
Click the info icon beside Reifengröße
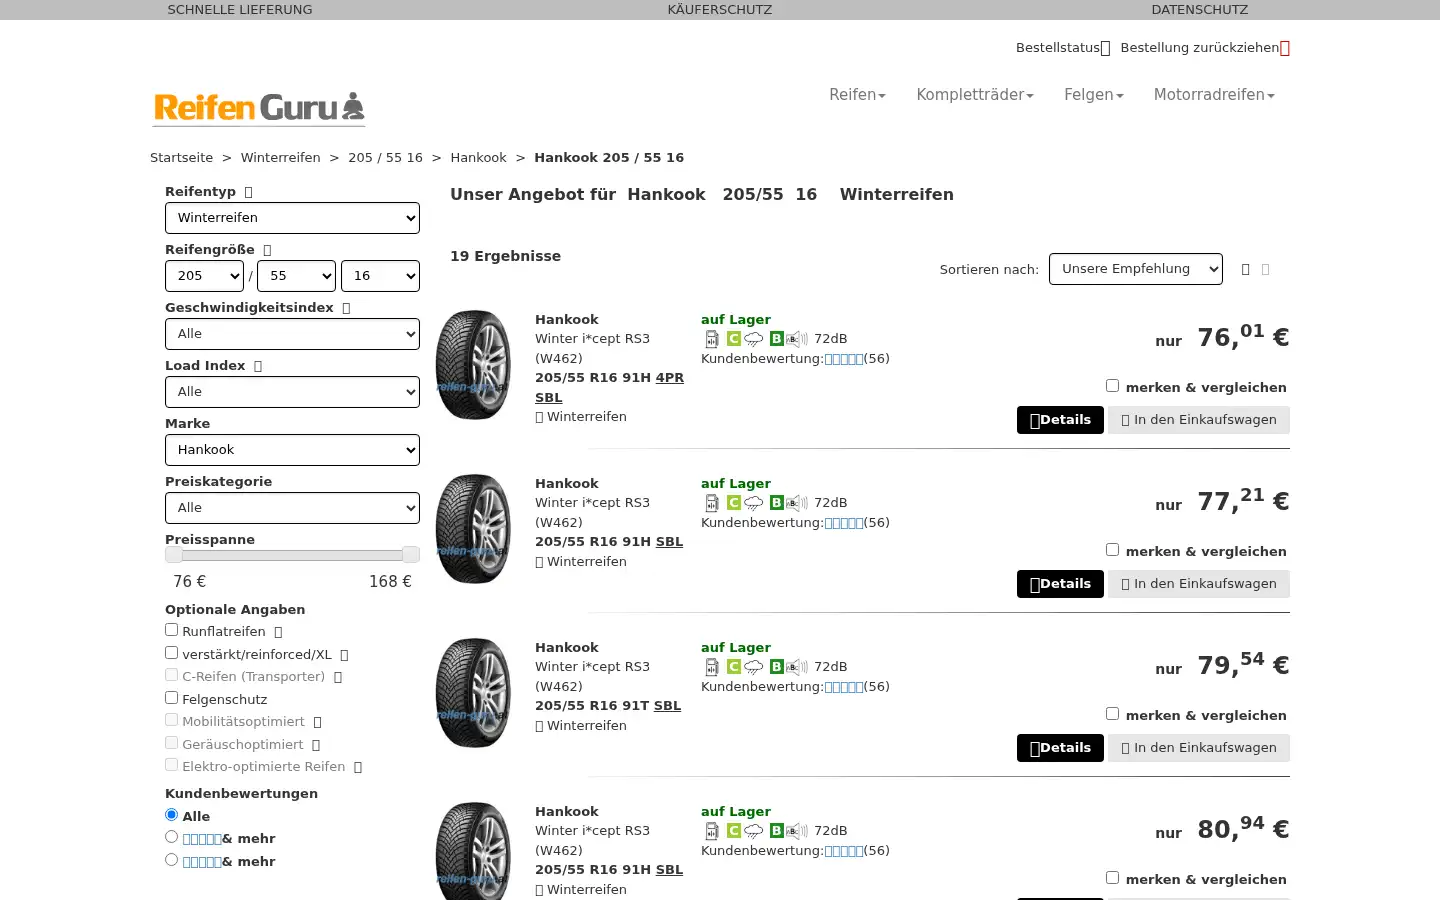click(267, 250)
